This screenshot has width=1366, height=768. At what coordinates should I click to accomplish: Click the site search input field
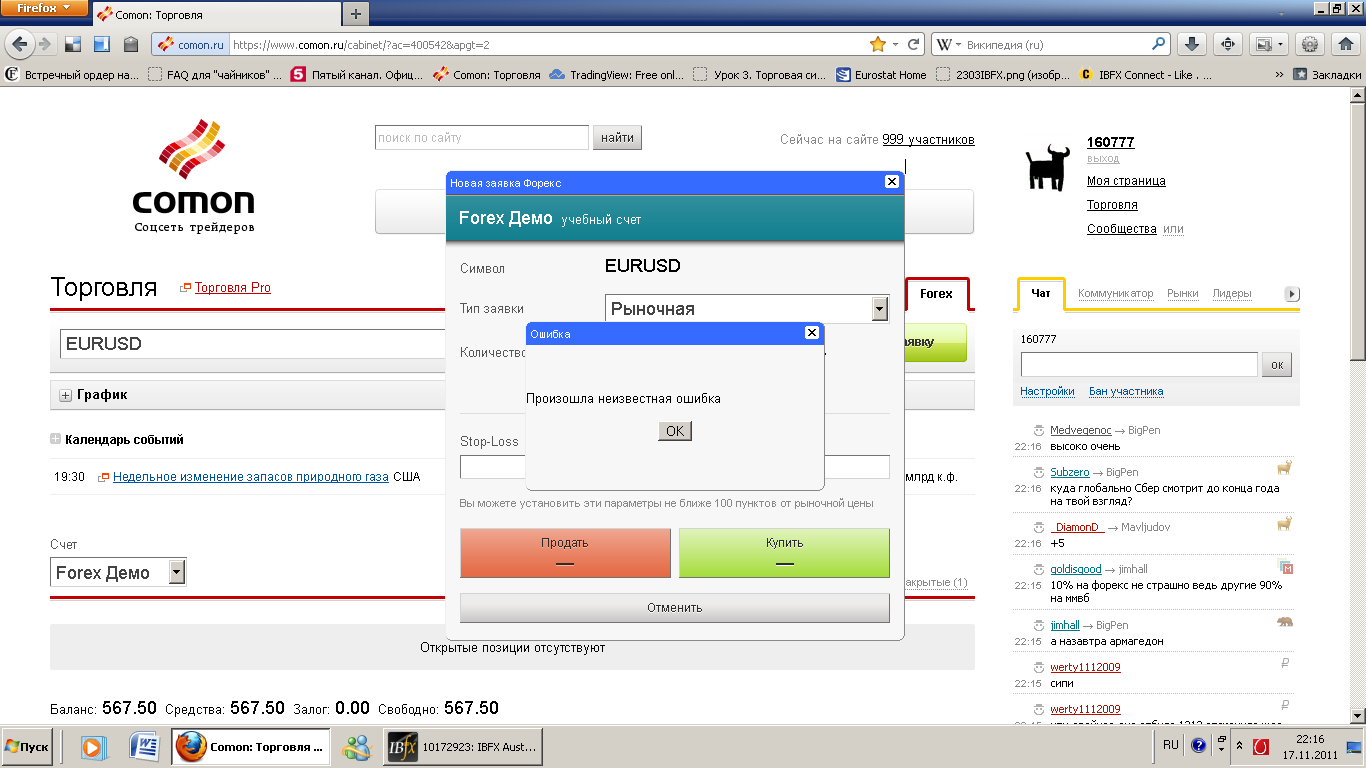pyautogui.click(x=482, y=138)
